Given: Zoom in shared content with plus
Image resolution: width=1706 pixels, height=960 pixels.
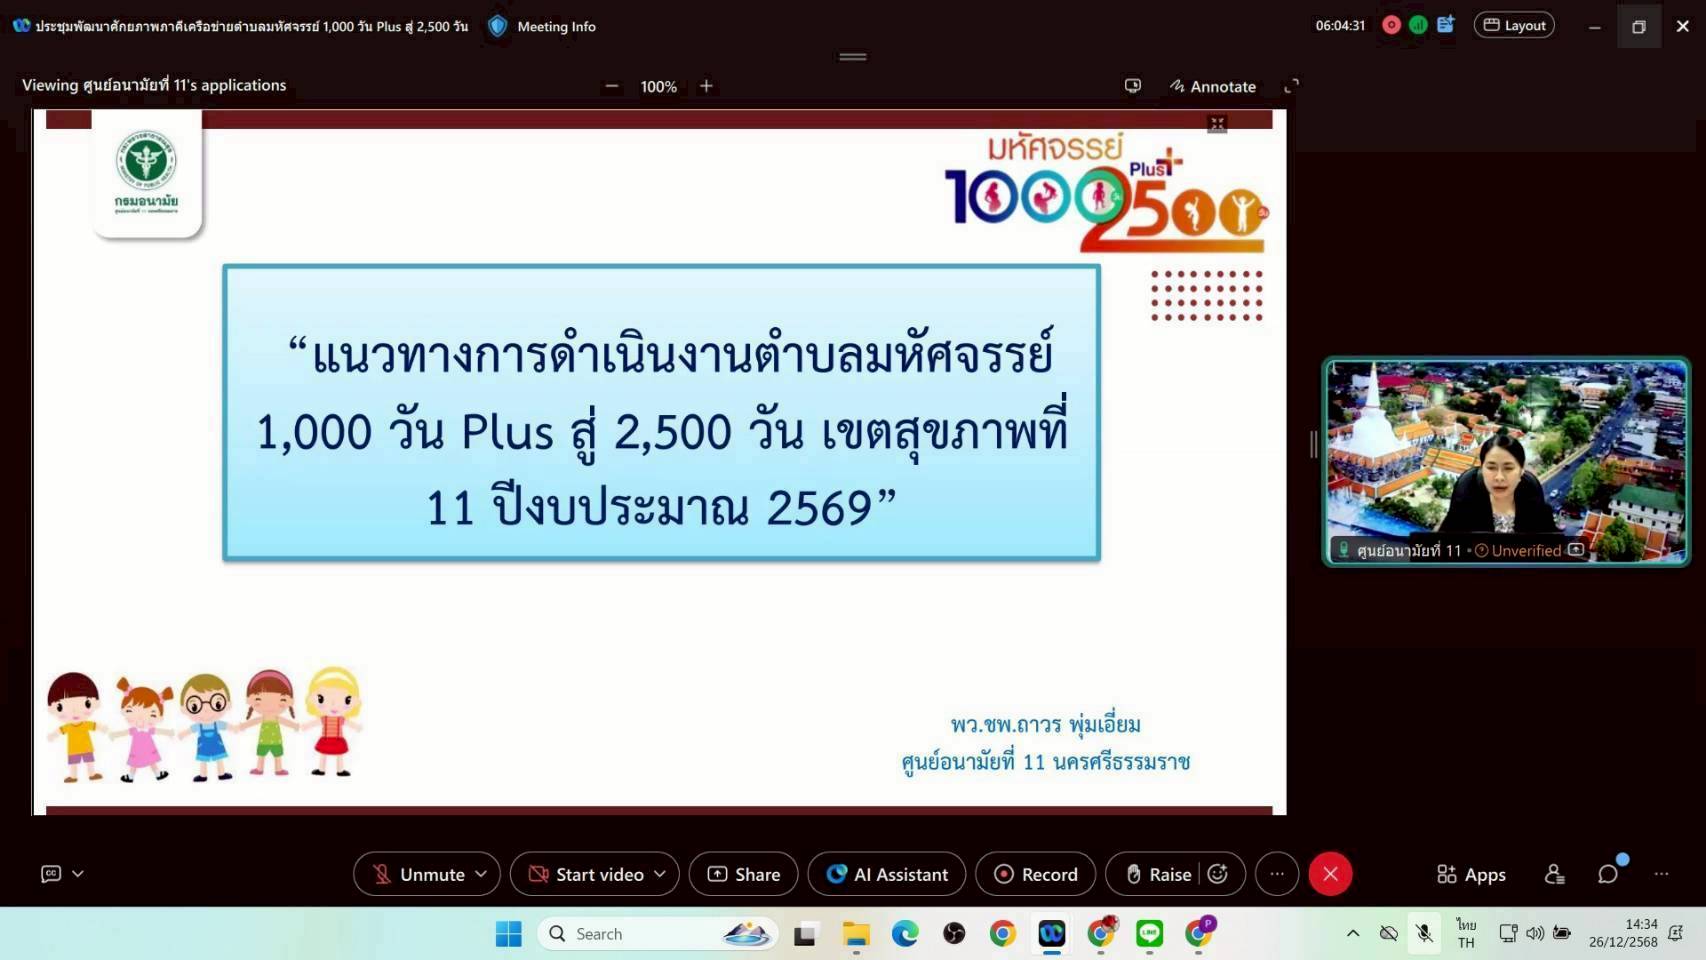Looking at the screenshot, I should click(706, 86).
